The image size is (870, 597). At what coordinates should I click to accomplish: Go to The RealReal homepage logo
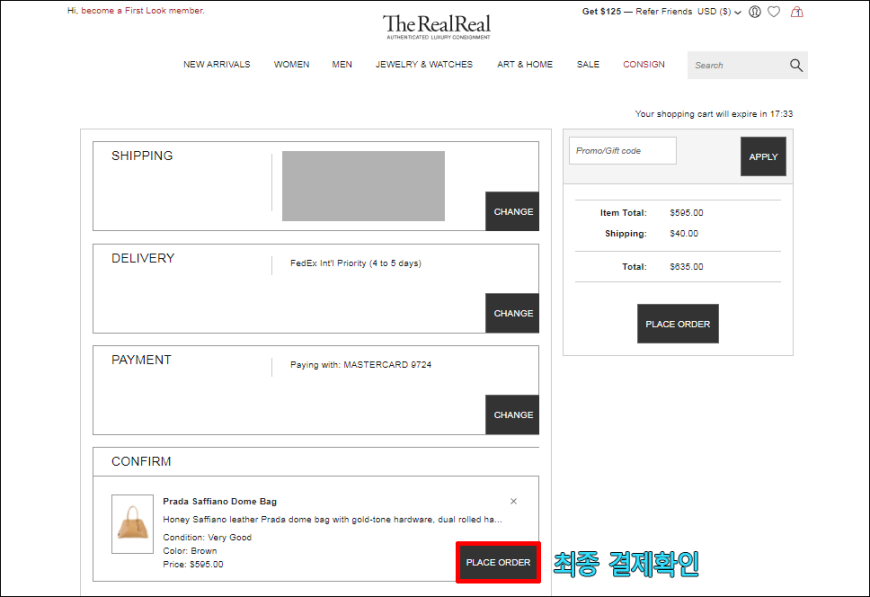(x=437, y=27)
